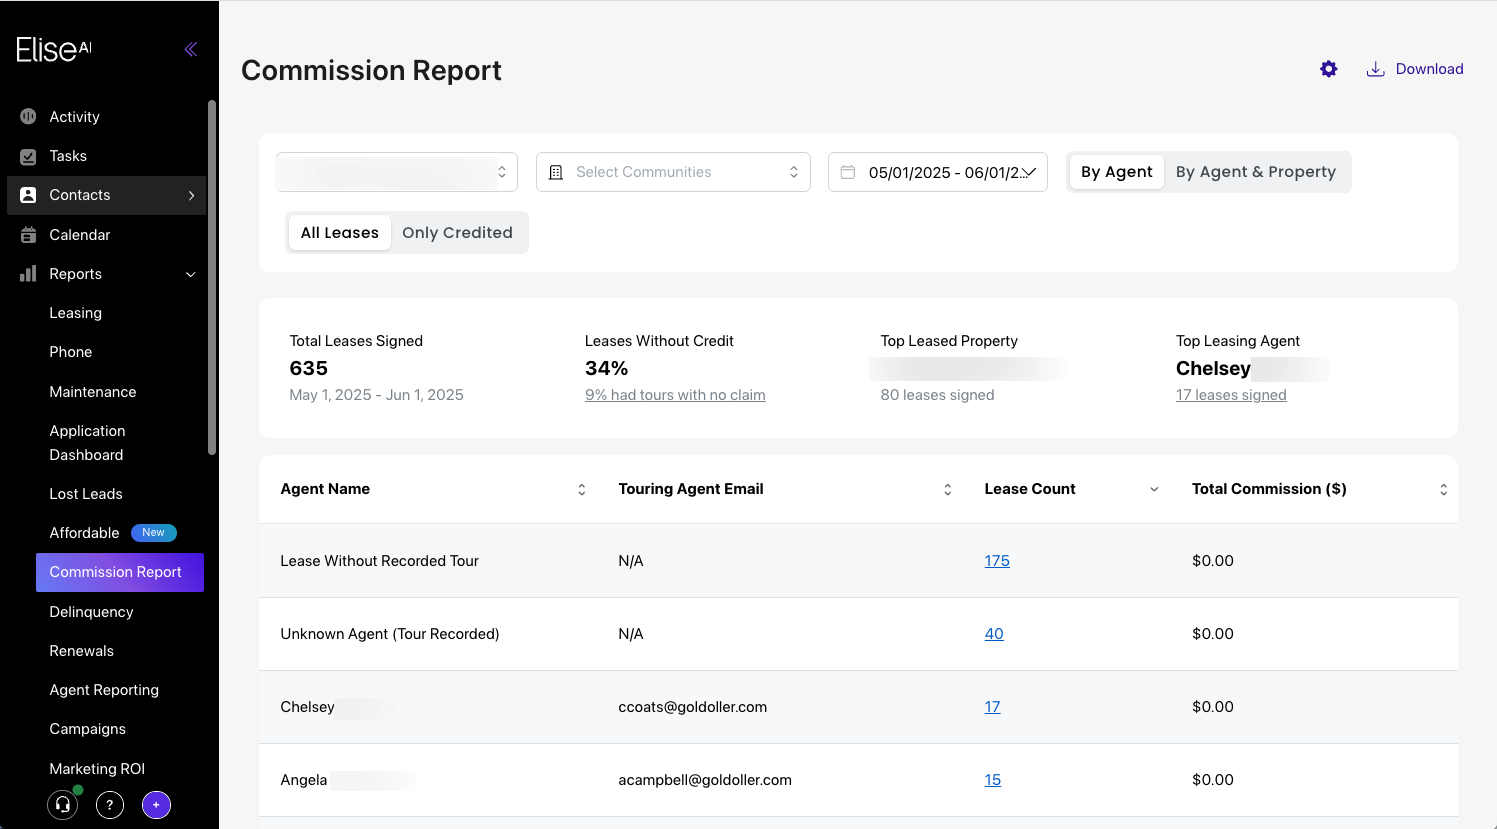
Task: Sort by Total Commission arrows
Action: click(1443, 489)
